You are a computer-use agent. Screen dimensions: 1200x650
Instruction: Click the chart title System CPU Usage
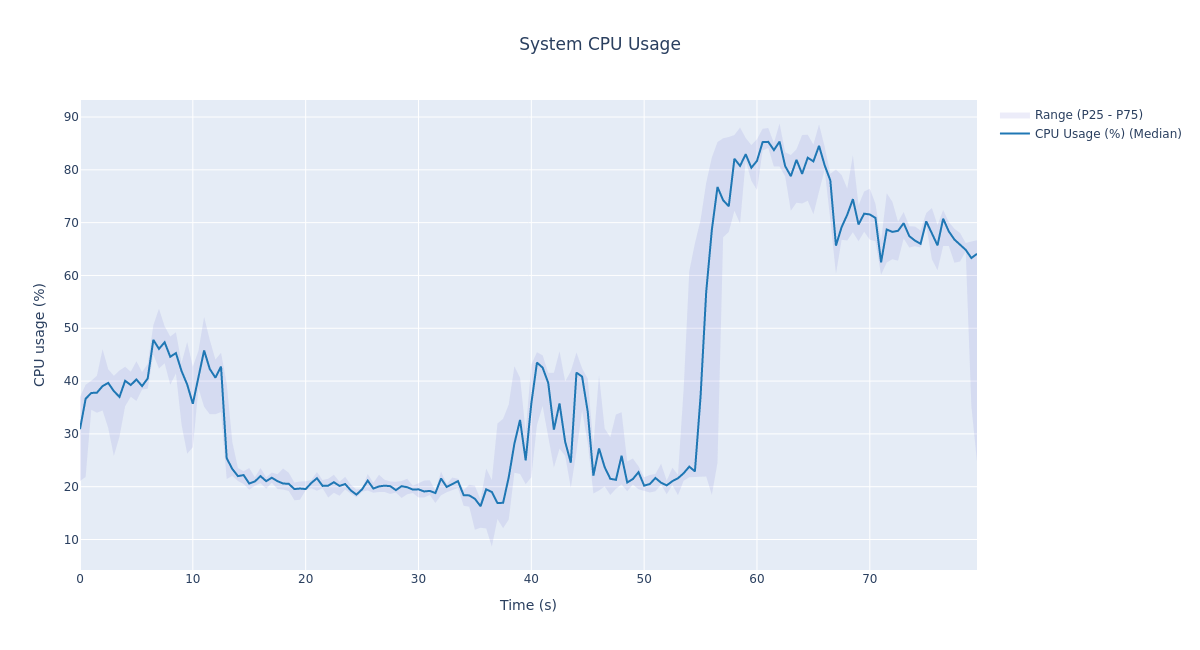tap(599, 45)
